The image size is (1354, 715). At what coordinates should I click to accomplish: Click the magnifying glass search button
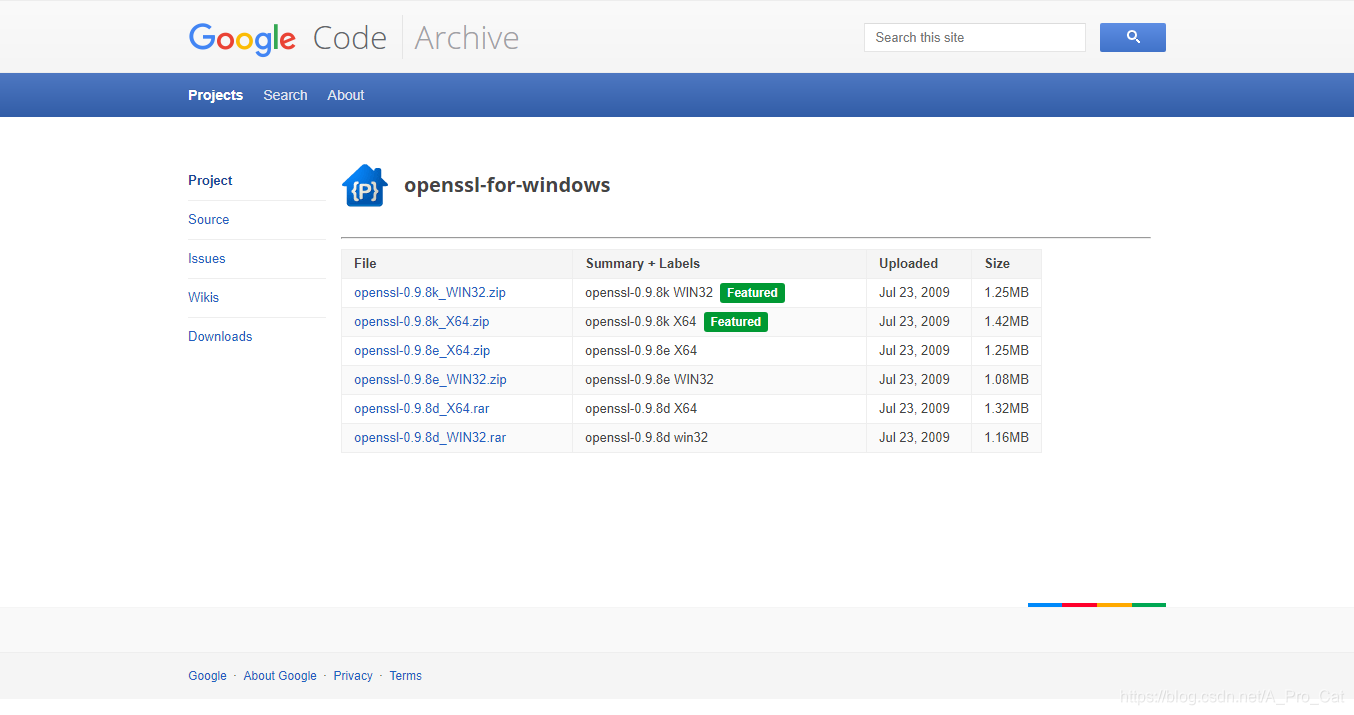[x=1133, y=38]
